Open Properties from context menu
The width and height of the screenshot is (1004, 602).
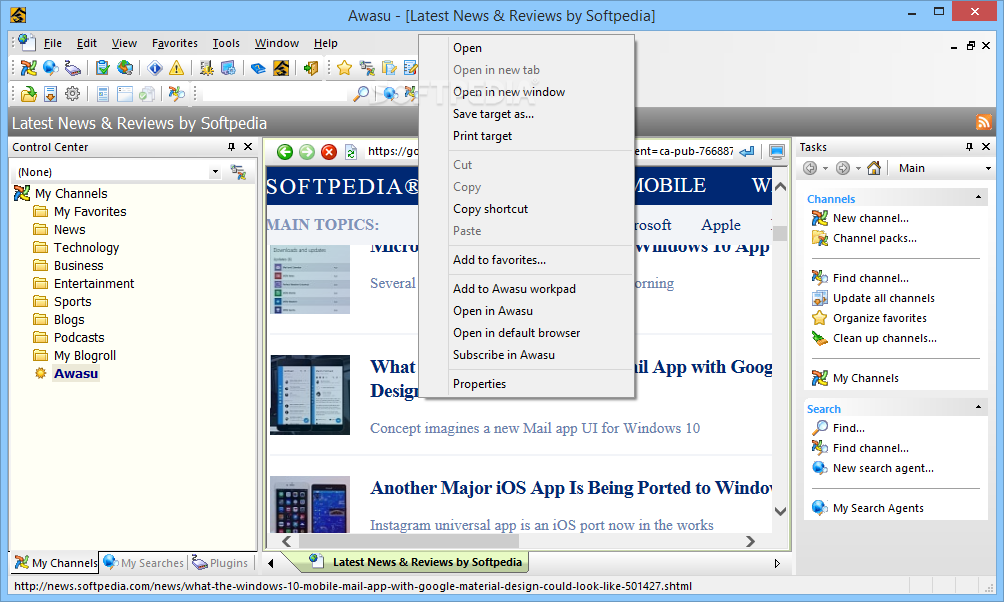pyautogui.click(x=479, y=384)
